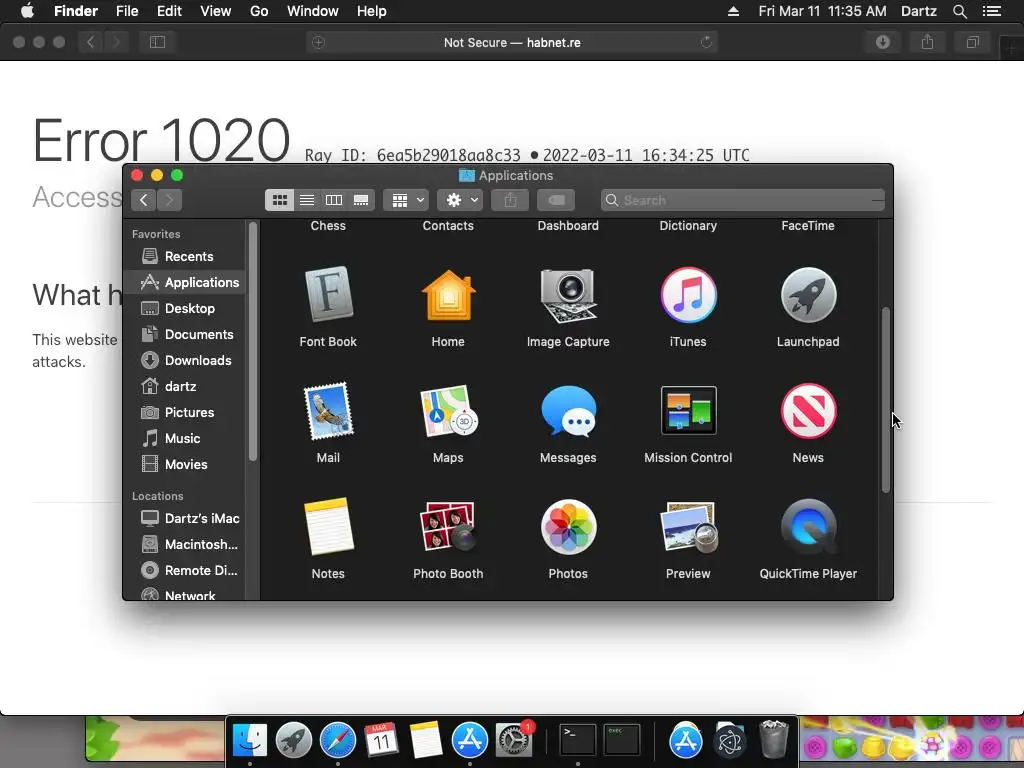Viewport: 1024px width, 768px height.
Task: Open the News app icon
Action: (808, 411)
